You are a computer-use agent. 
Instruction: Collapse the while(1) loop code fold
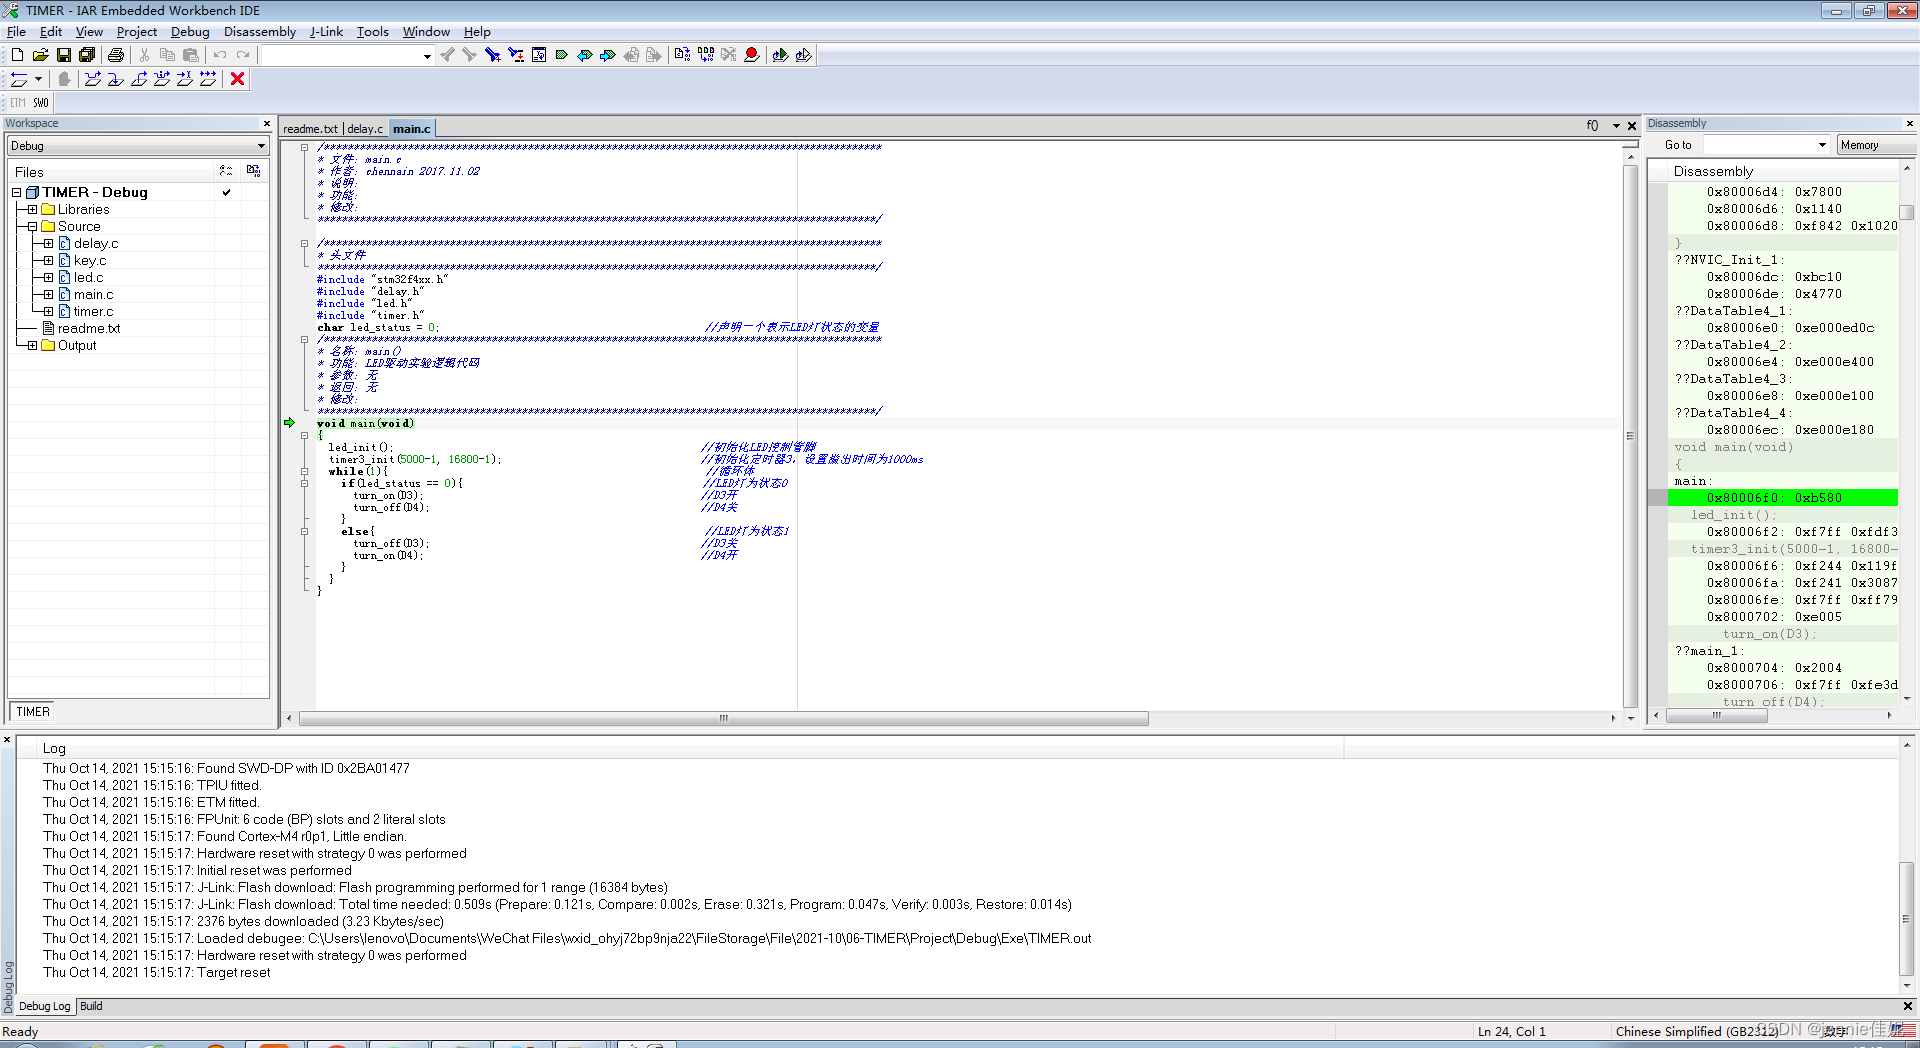[305, 471]
